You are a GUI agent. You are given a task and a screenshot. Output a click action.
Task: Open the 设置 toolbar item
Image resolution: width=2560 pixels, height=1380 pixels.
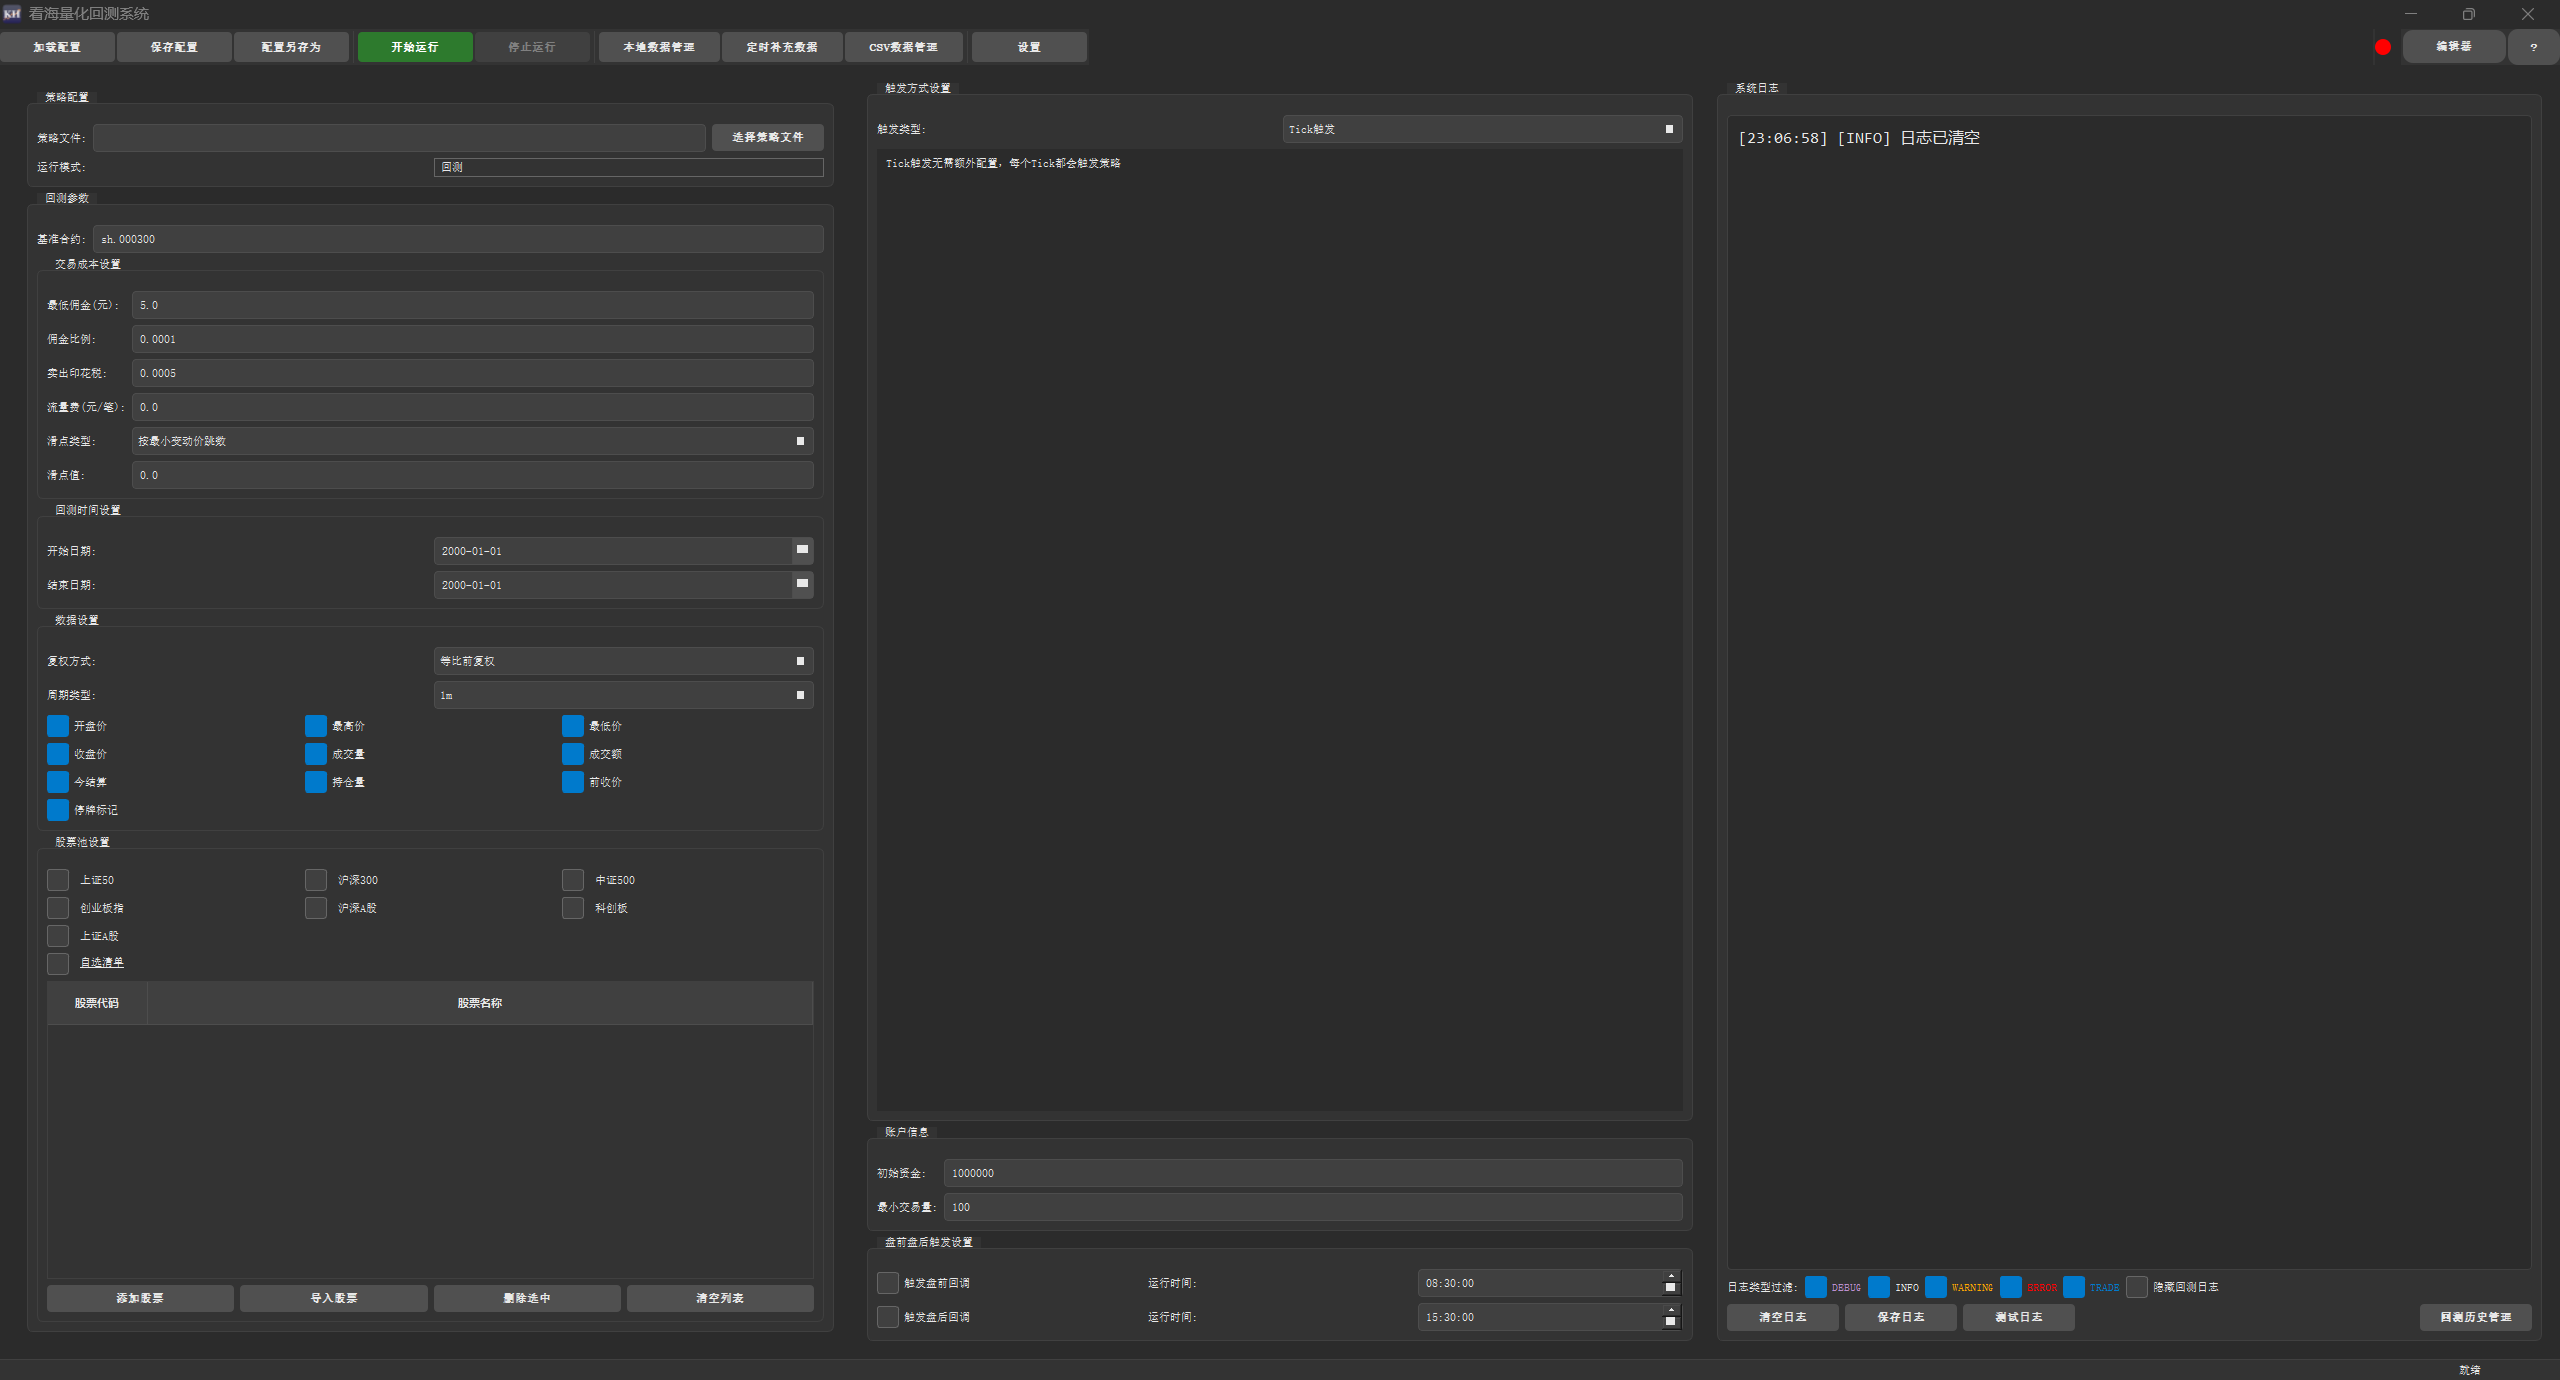click(x=1028, y=47)
